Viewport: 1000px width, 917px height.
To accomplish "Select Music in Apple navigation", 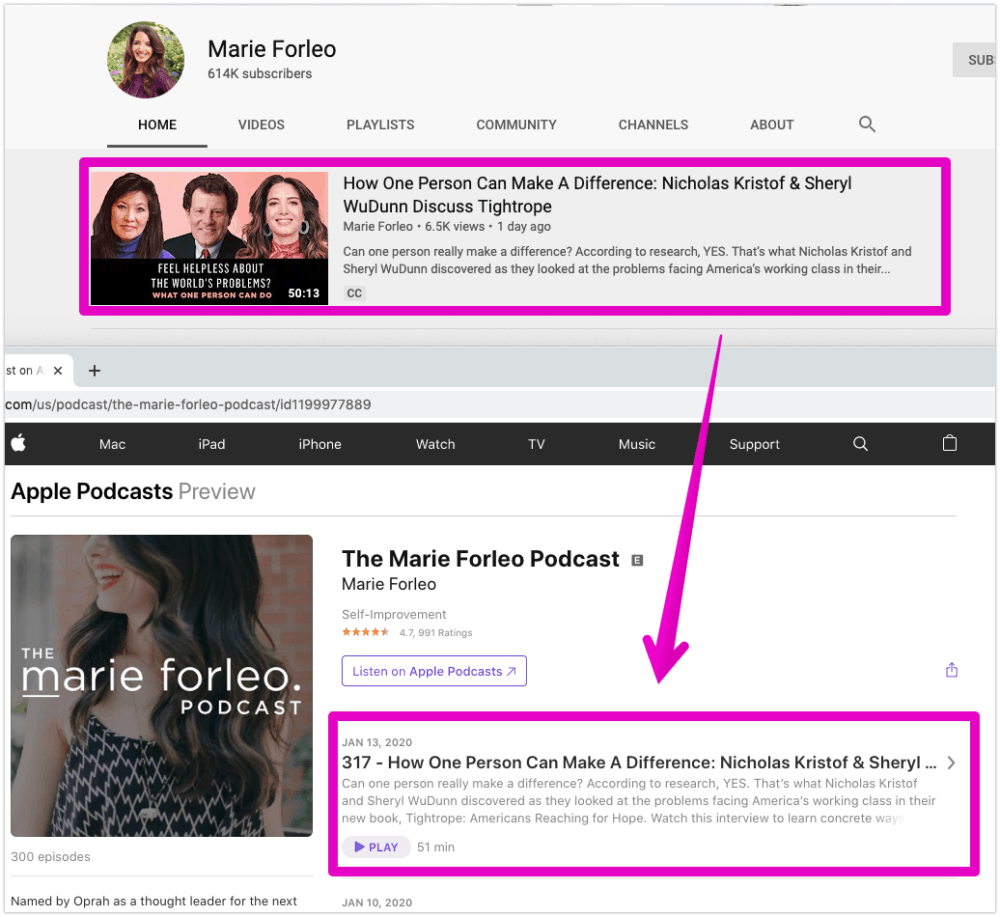I will (x=636, y=444).
